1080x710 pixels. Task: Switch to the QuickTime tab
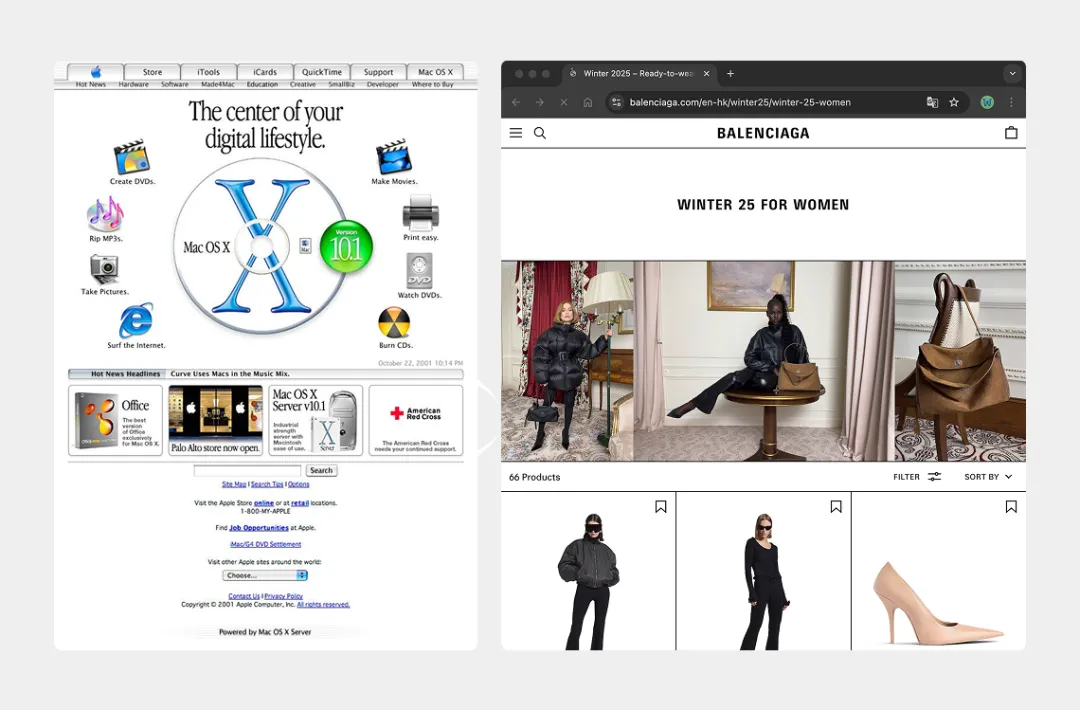(322, 72)
